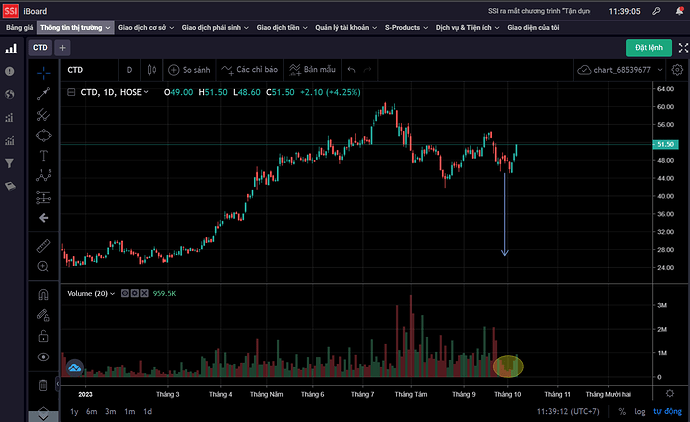Open the sidebar filter funnel icon
Screen dimensions: 690x422
pyautogui.click(x=9, y=163)
